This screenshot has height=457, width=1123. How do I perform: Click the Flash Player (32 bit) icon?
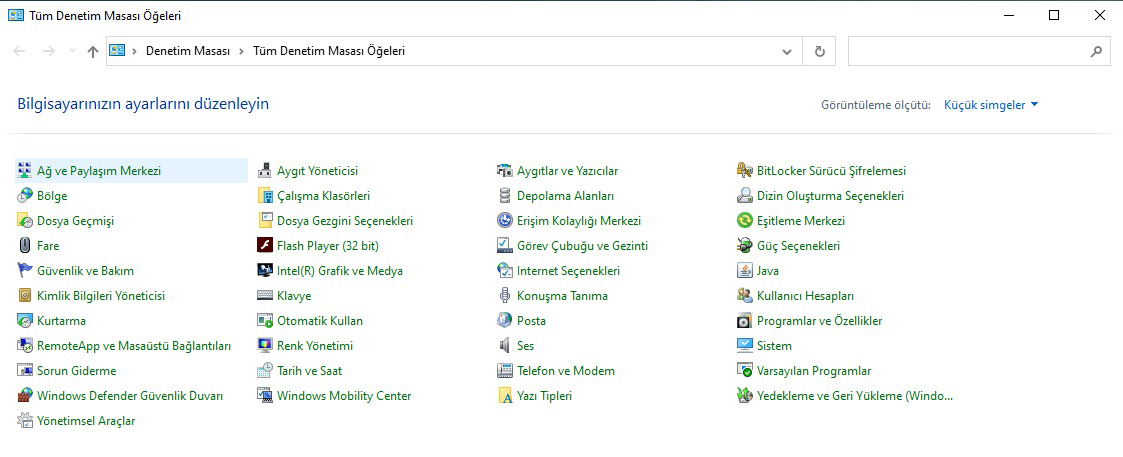pyautogui.click(x=265, y=246)
